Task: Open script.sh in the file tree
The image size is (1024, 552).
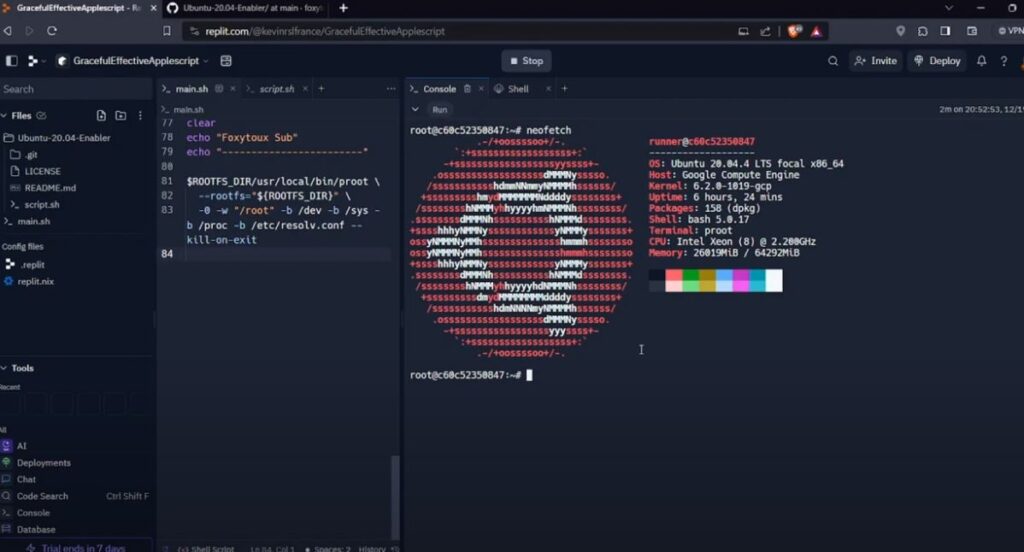Action: pyautogui.click(x=42, y=204)
